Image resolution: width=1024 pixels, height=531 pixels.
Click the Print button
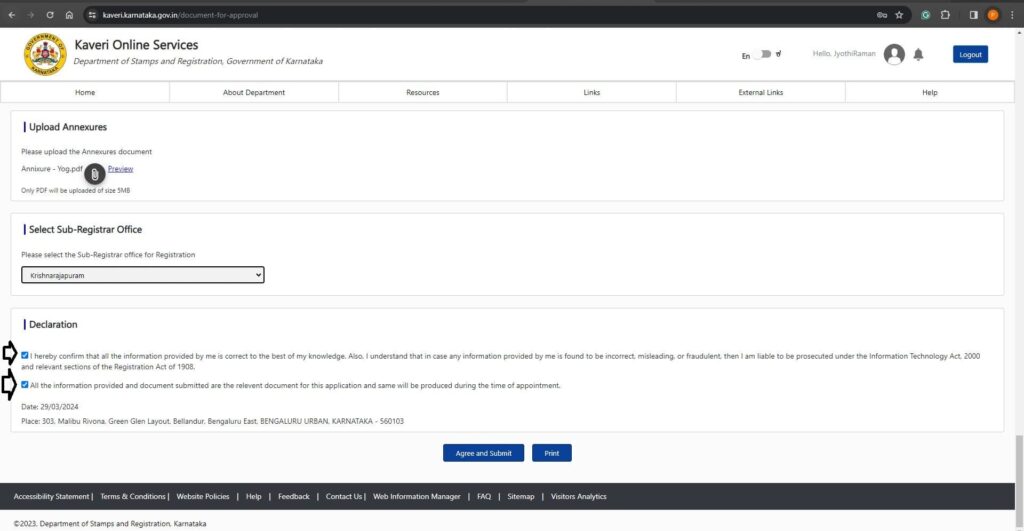coord(551,453)
